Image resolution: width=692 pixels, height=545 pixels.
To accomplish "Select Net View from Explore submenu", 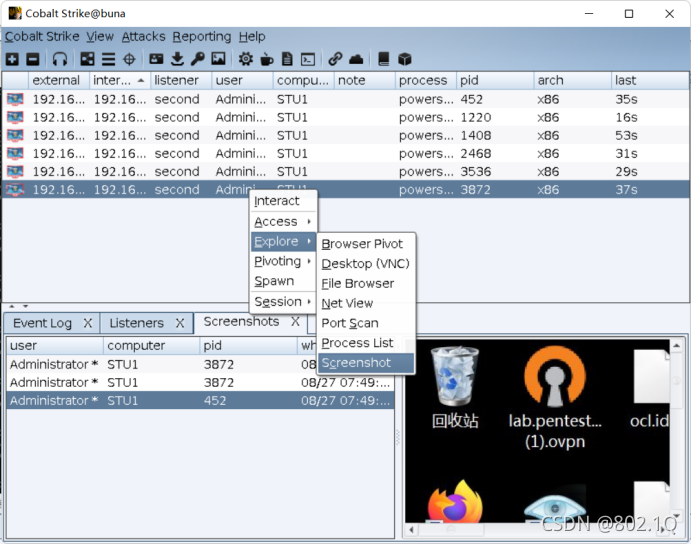I will pos(366,304).
